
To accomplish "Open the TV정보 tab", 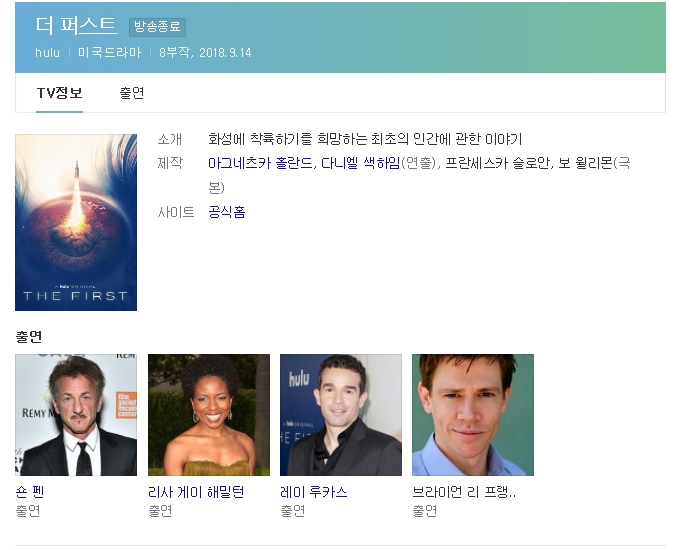I will 59,93.
